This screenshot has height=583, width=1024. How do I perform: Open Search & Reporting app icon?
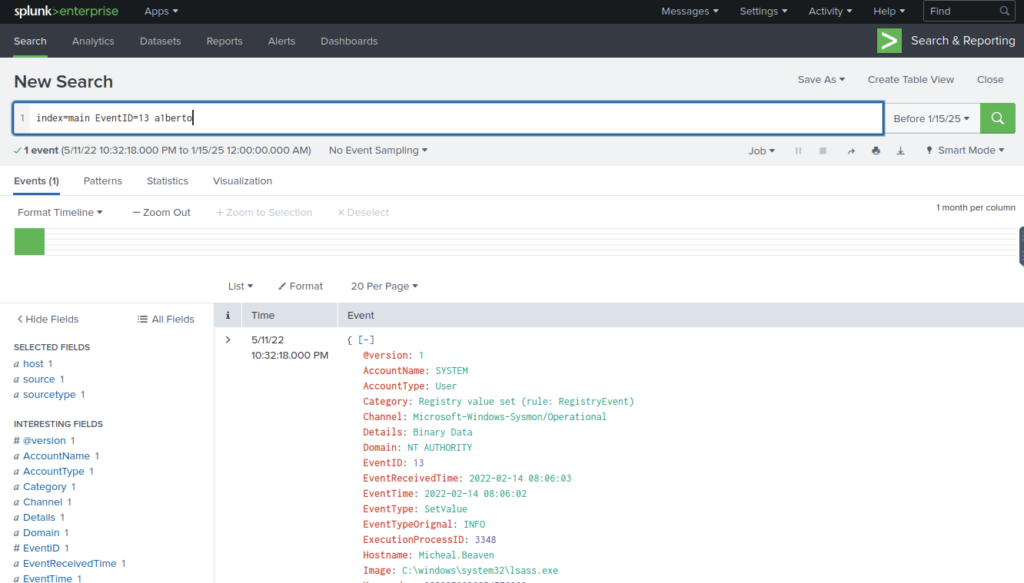pyautogui.click(x=889, y=40)
